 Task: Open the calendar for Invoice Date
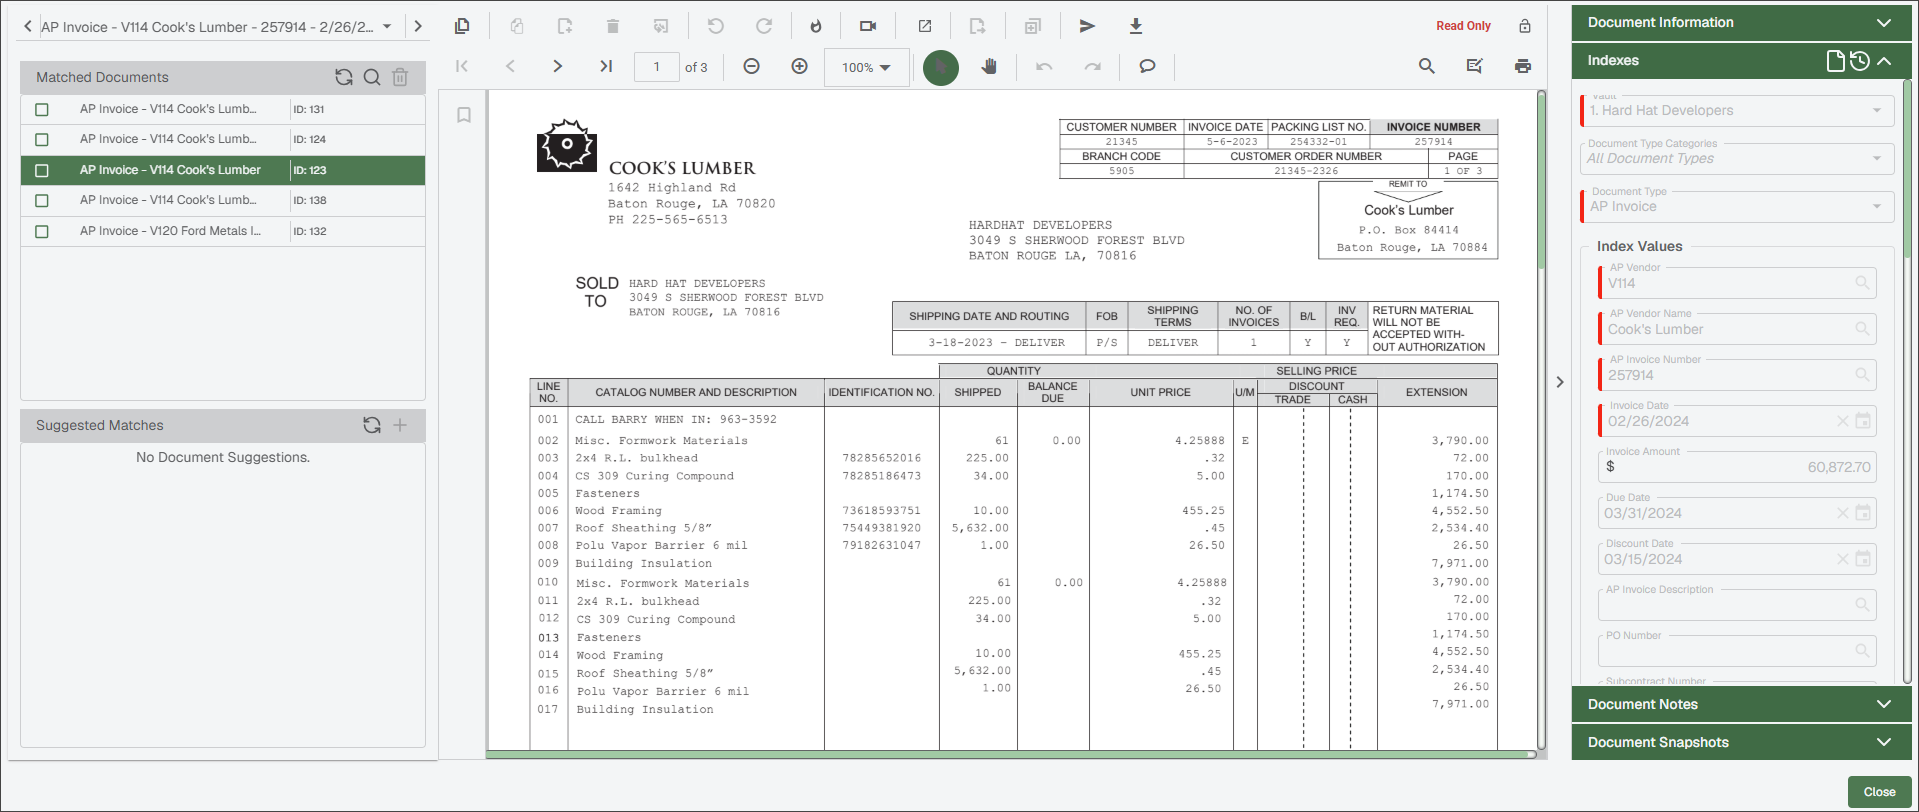tap(1863, 421)
